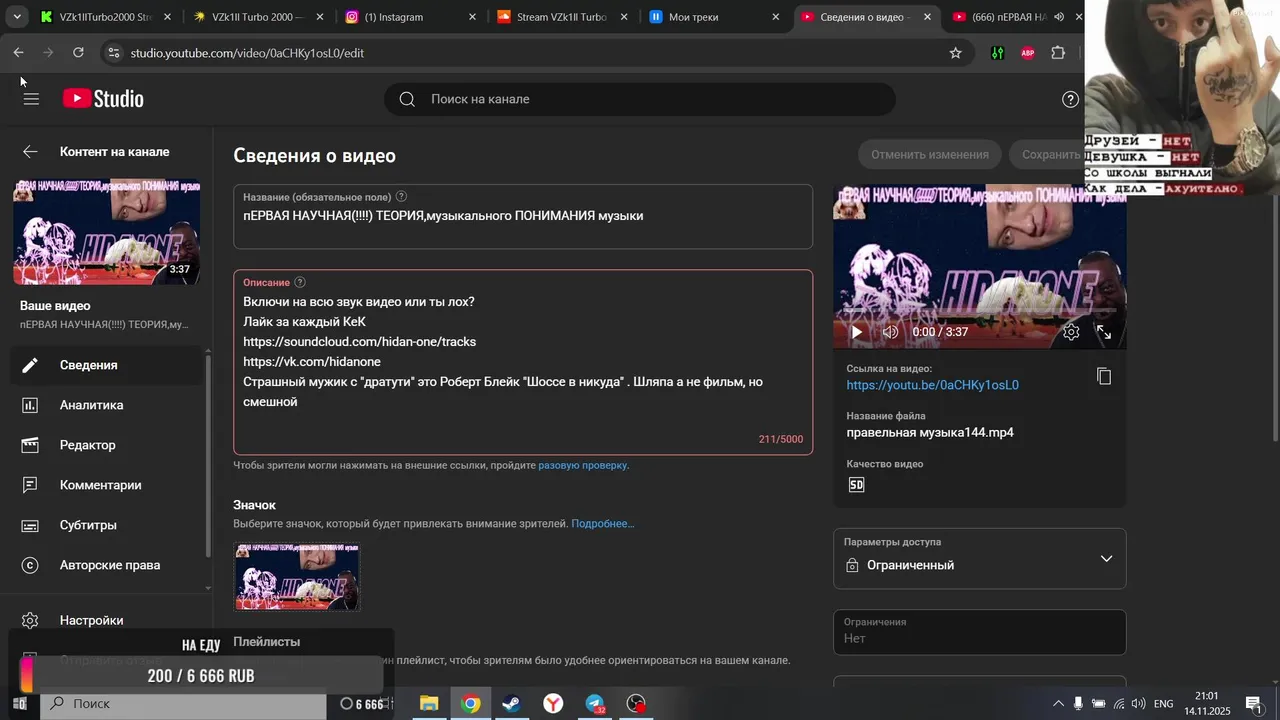1280x720 pixels.
Task: Play the video preview
Action: (x=856, y=332)
